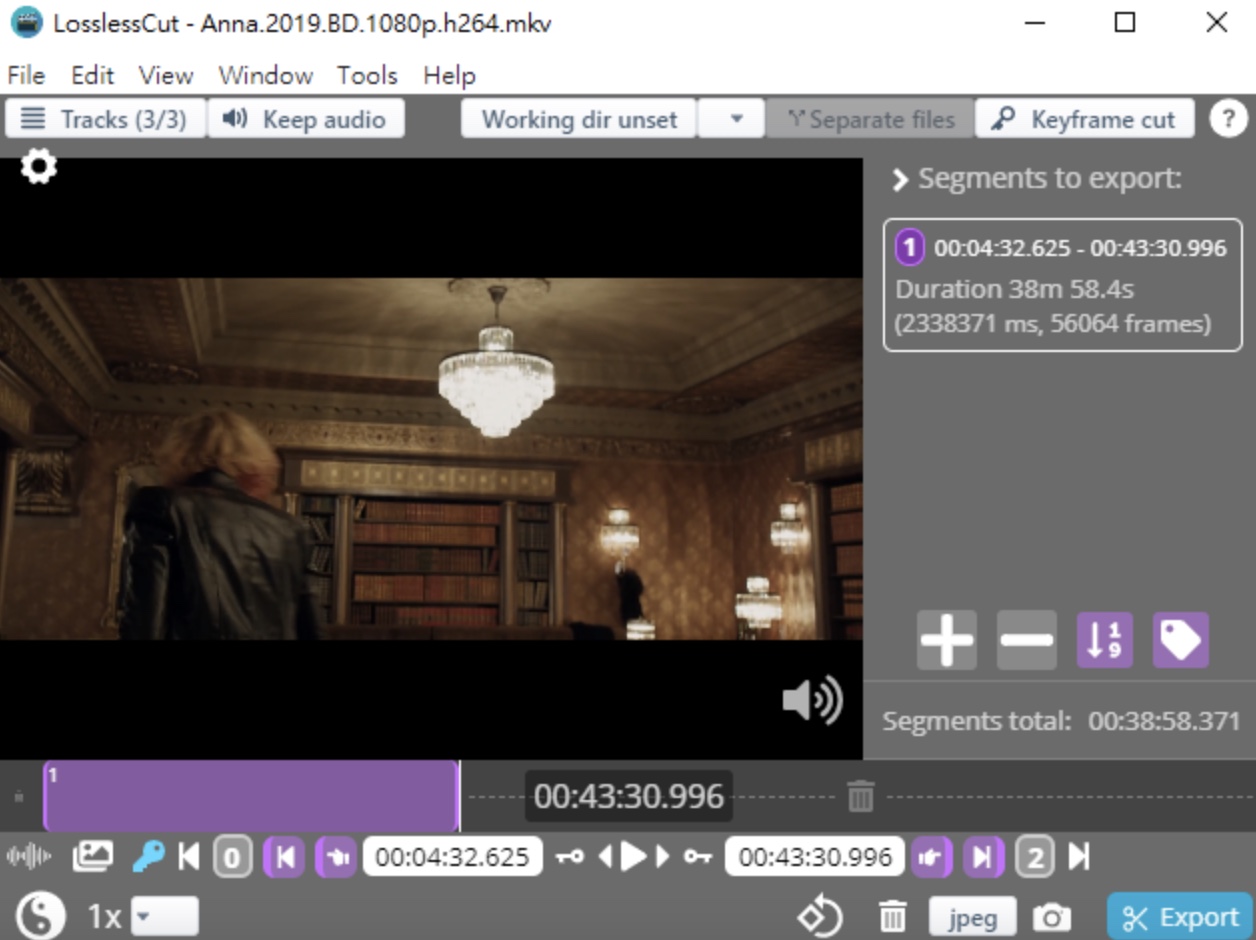
Task: Switch the capture format jpeg button
Action: (972, 916)
